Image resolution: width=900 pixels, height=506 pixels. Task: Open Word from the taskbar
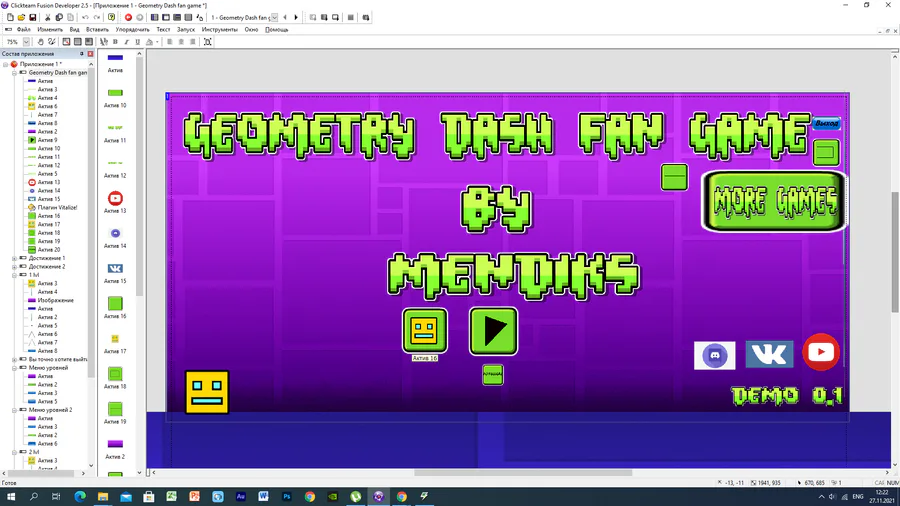coord(263,496)
